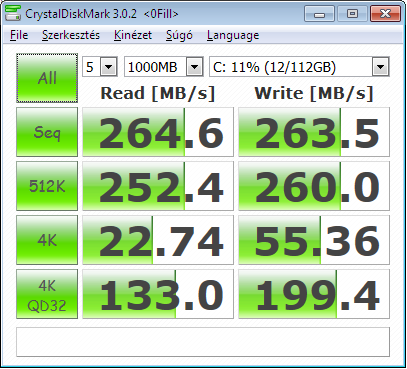Select the Seq write result 263.5
Image resolution: width=407 pixels, height=369 pixels.
(x=314, y=132)
